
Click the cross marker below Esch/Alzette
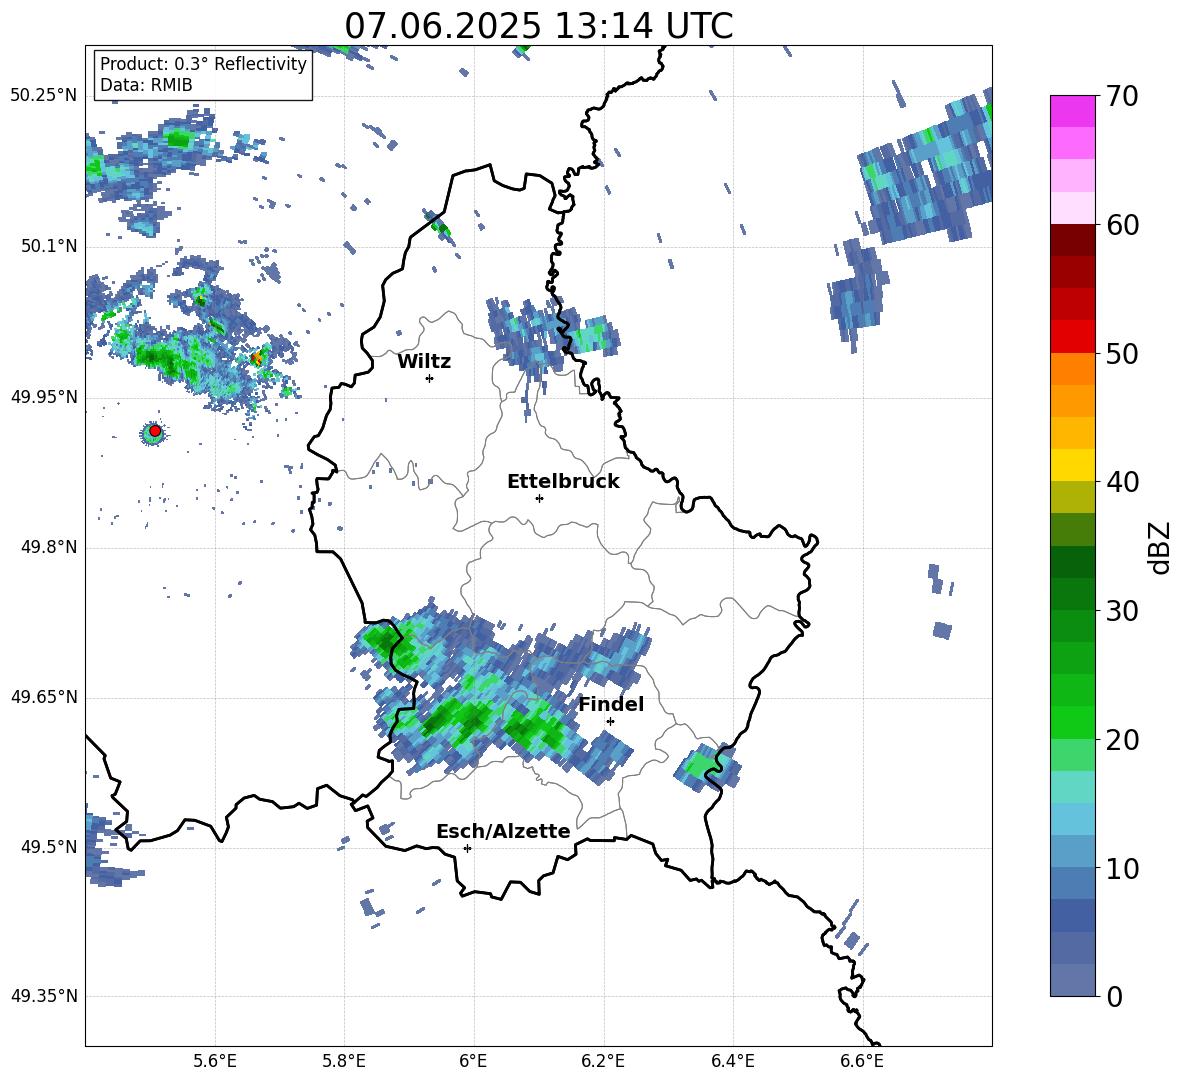pos(467,848)
